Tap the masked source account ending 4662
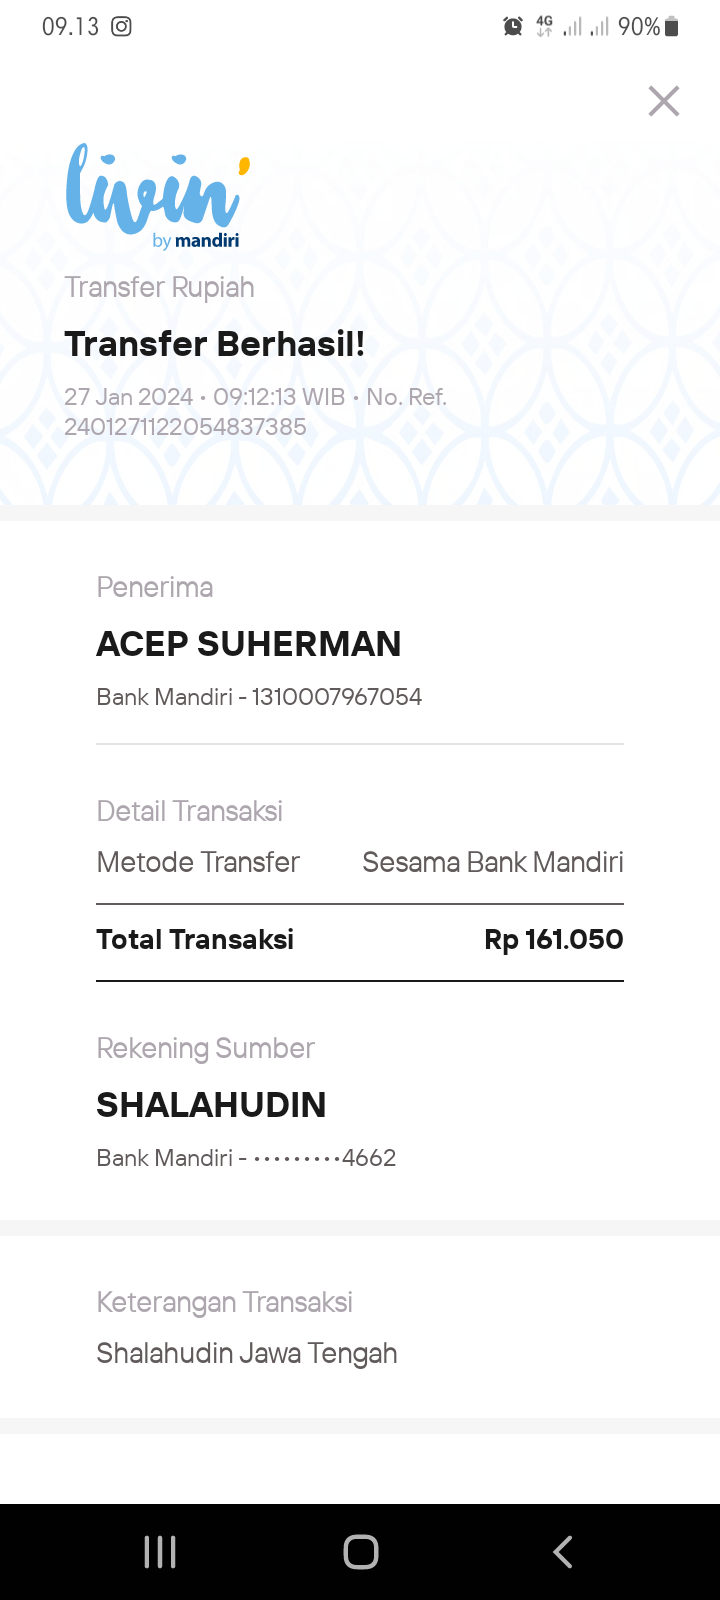The width and height of the screenshot is (720, 1600). point(325,1158)
